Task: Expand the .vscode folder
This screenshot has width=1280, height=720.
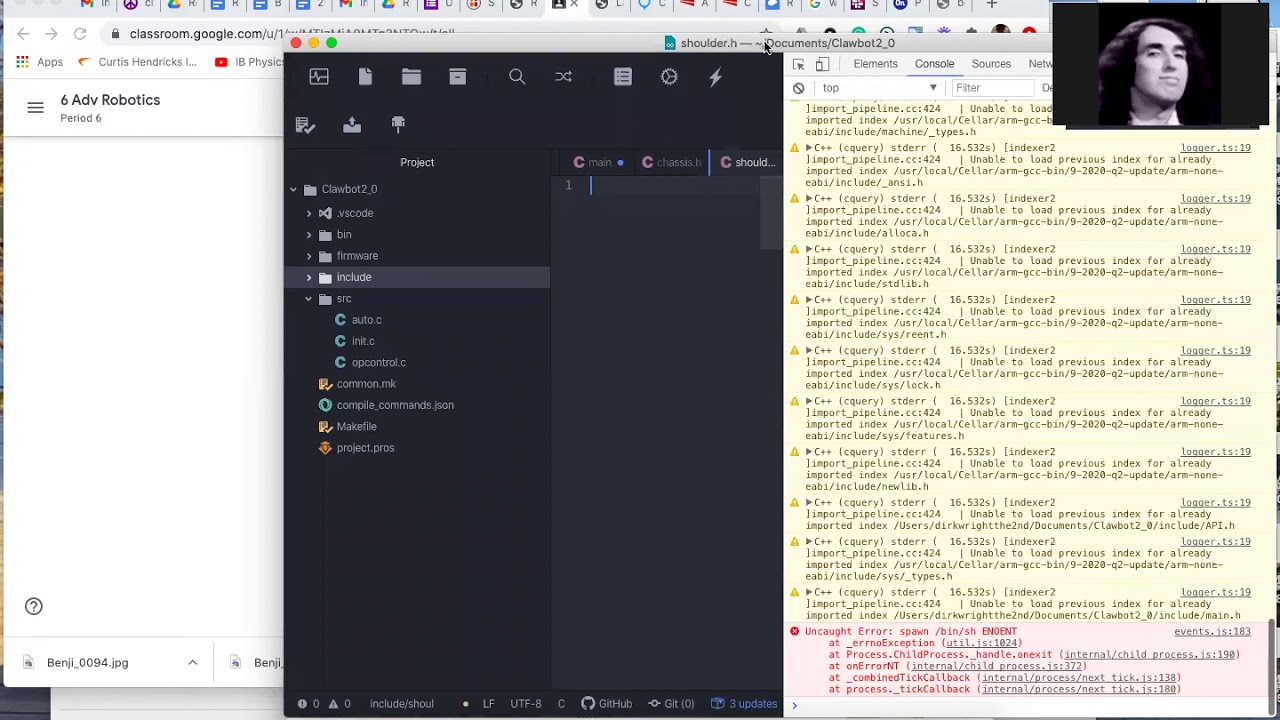Action: coord(309,213)
